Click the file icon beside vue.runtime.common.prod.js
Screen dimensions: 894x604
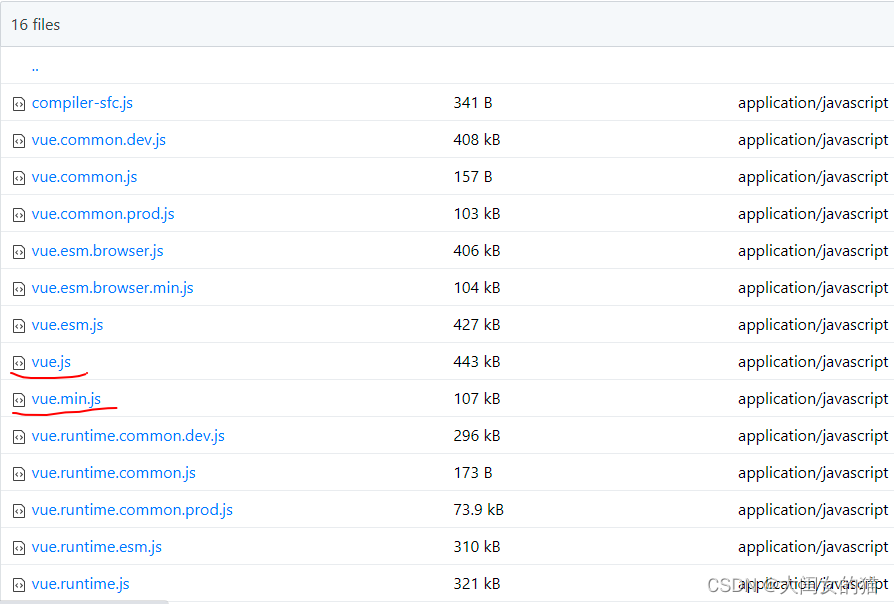click(19, 511)
